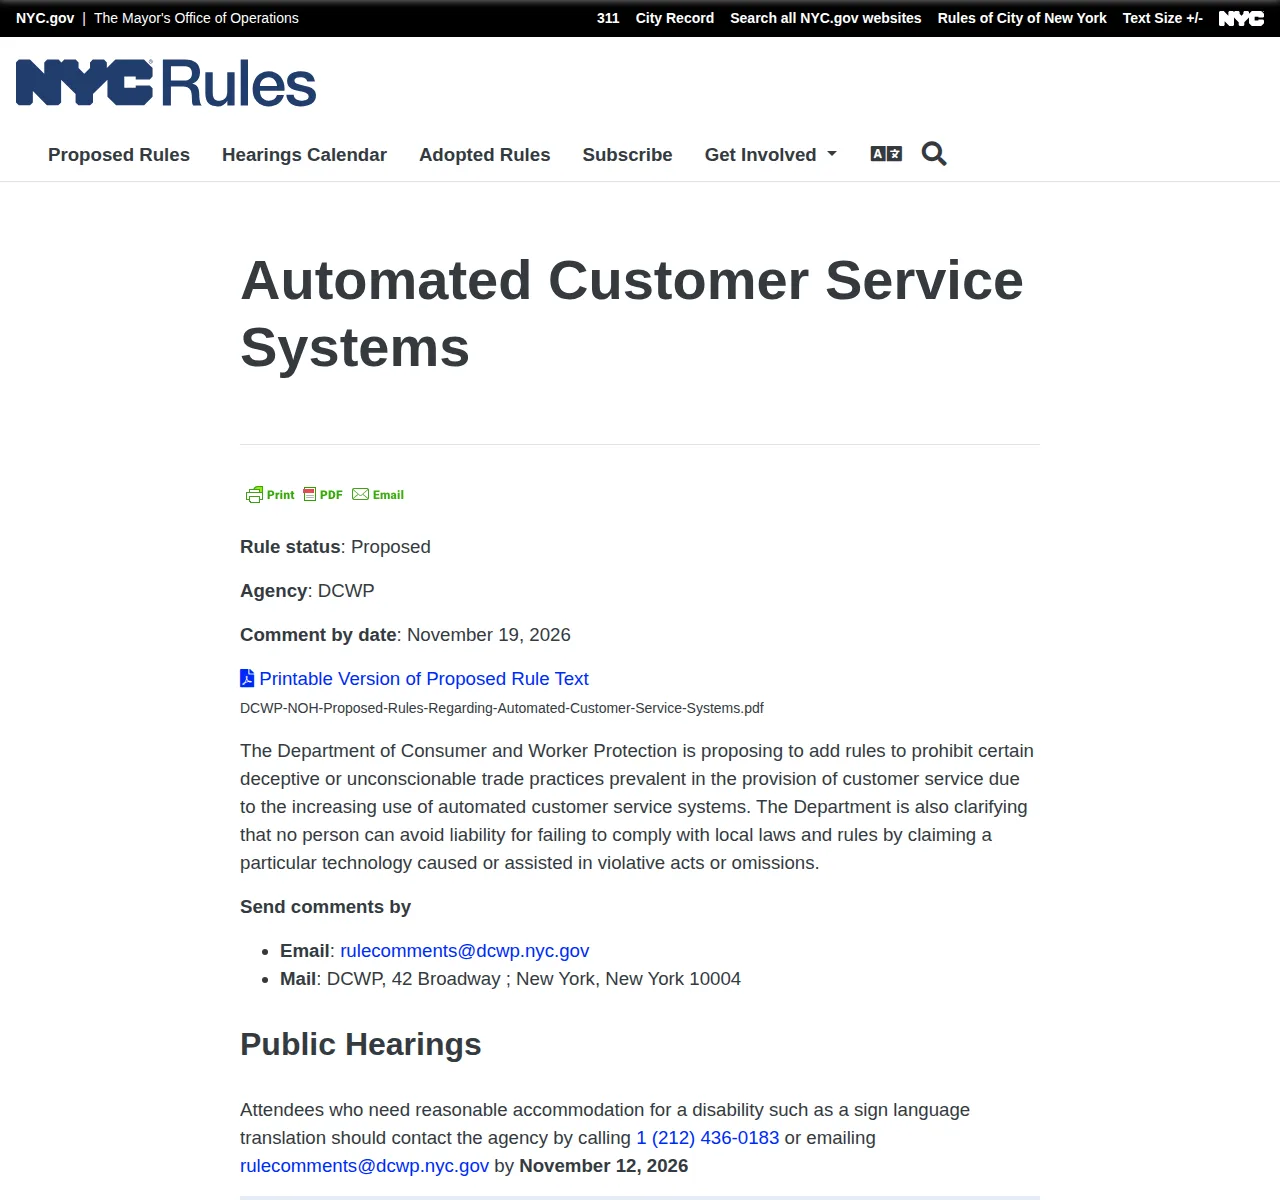Click the Public Hearings heading
Screen dimensions: 1280x1200
[x=361, y=1044]
